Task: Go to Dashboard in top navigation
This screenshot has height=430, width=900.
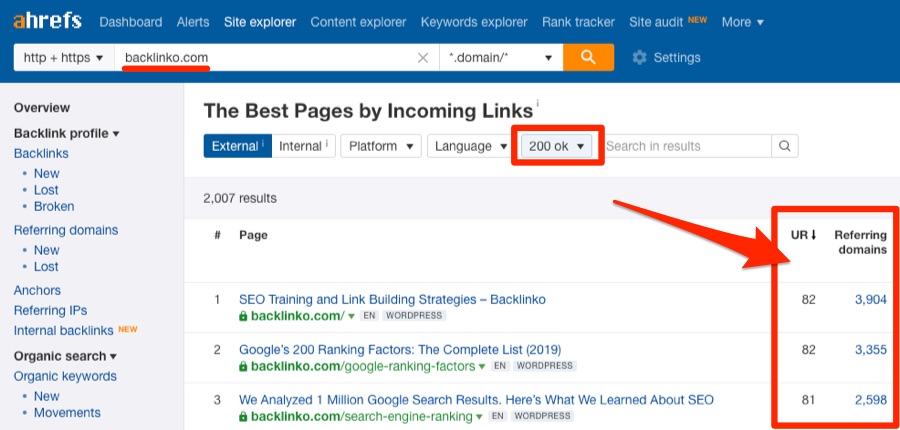Action: tap(131, 22)
